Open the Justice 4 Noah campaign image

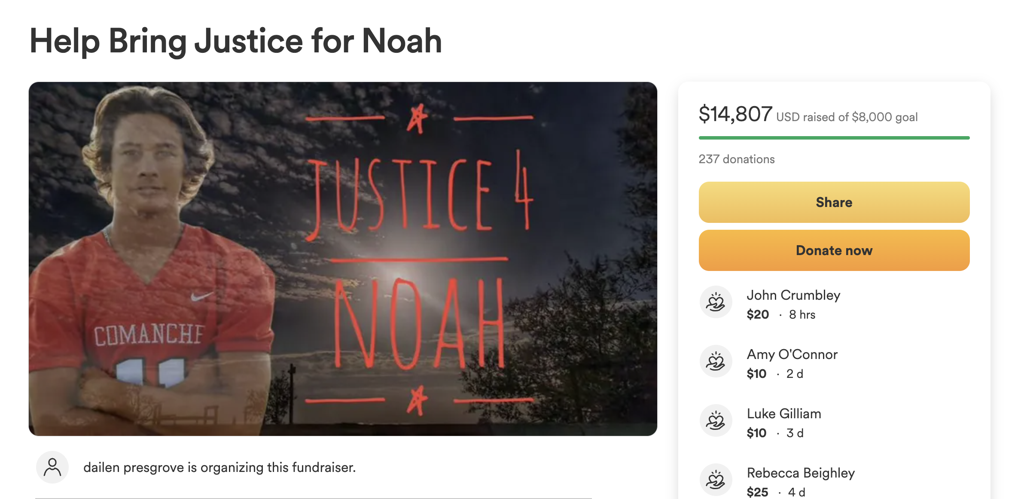343,259
